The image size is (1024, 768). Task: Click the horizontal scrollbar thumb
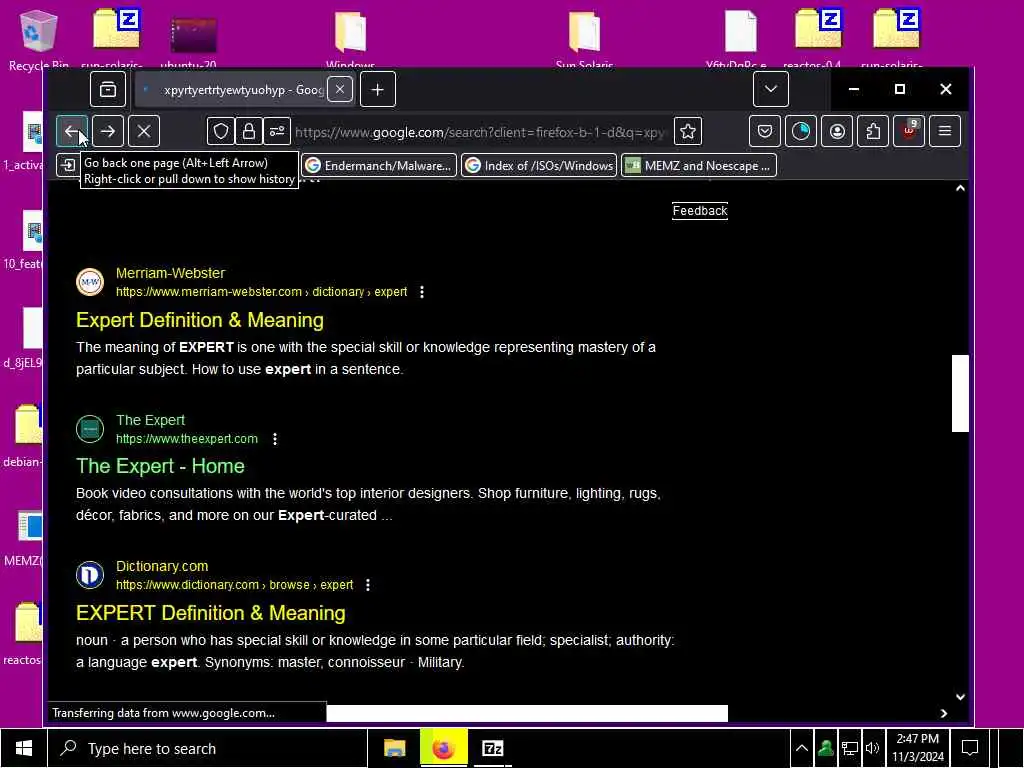point(527,713)
